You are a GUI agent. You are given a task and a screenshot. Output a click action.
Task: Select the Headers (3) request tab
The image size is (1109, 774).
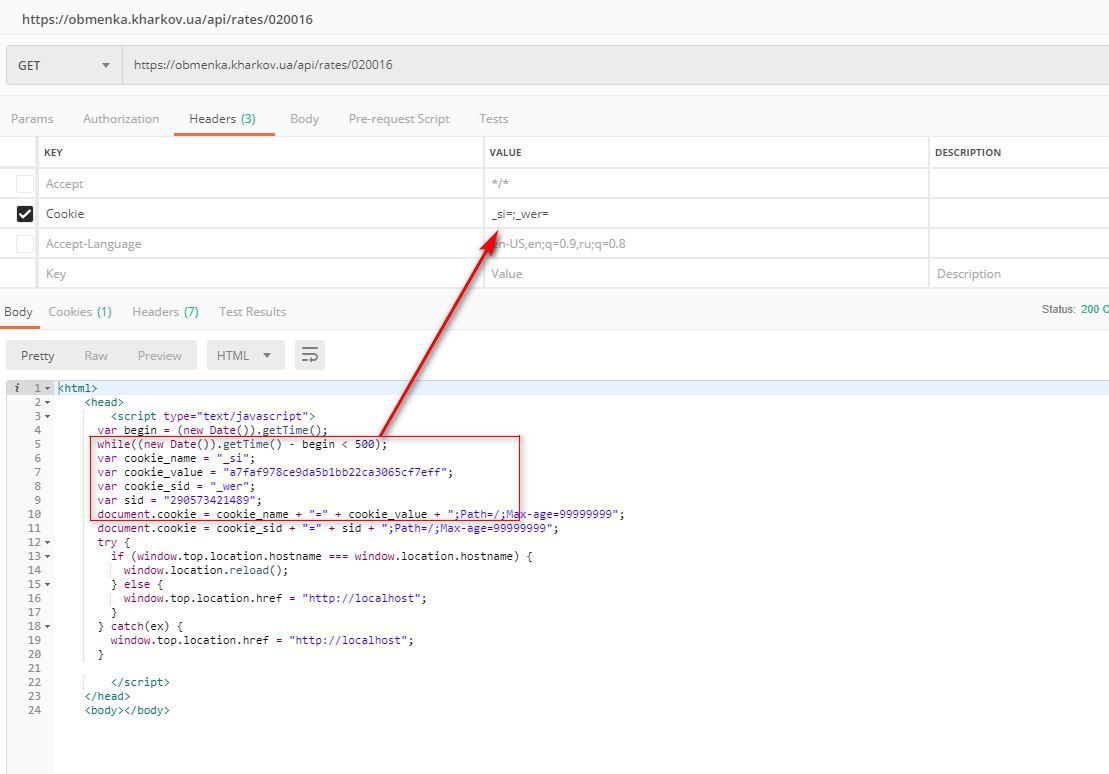coord(223,119)
